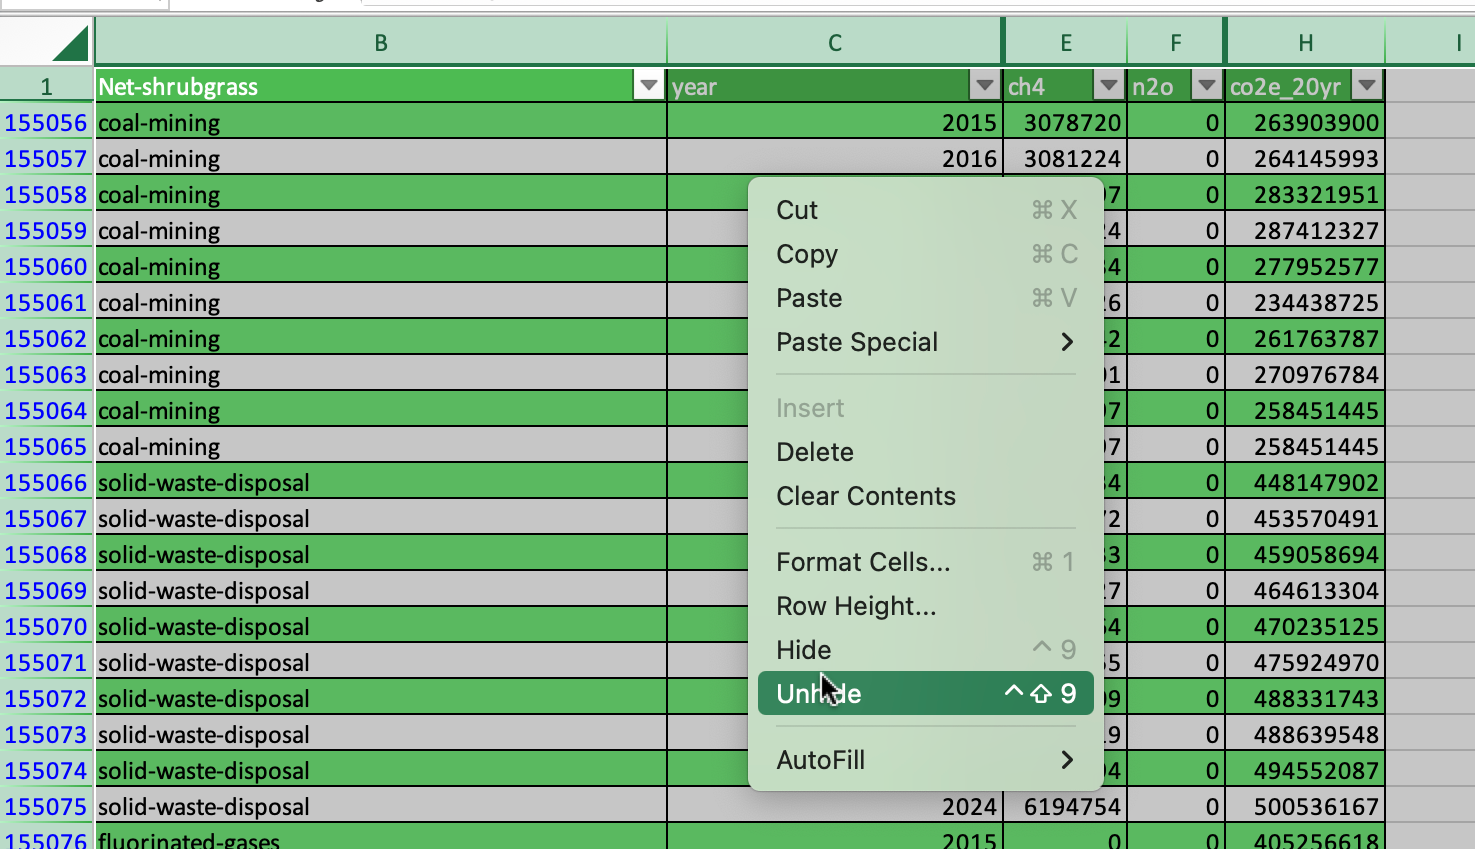Expand the Paste Special submenu
This screenshot has width=1475, height=849.
click(926, 342)
